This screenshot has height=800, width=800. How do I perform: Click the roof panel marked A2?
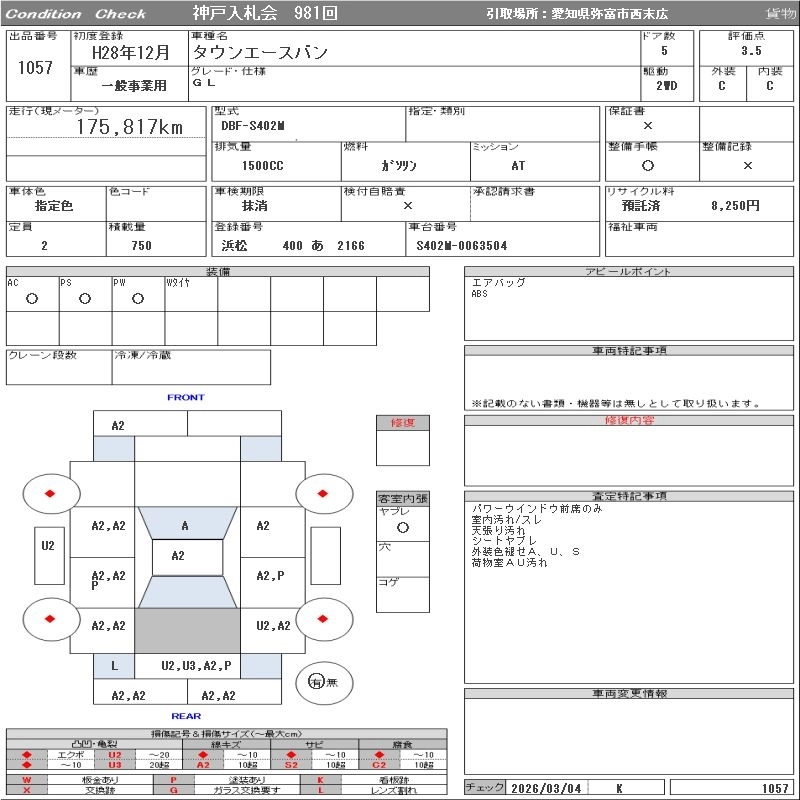(178, 556)
